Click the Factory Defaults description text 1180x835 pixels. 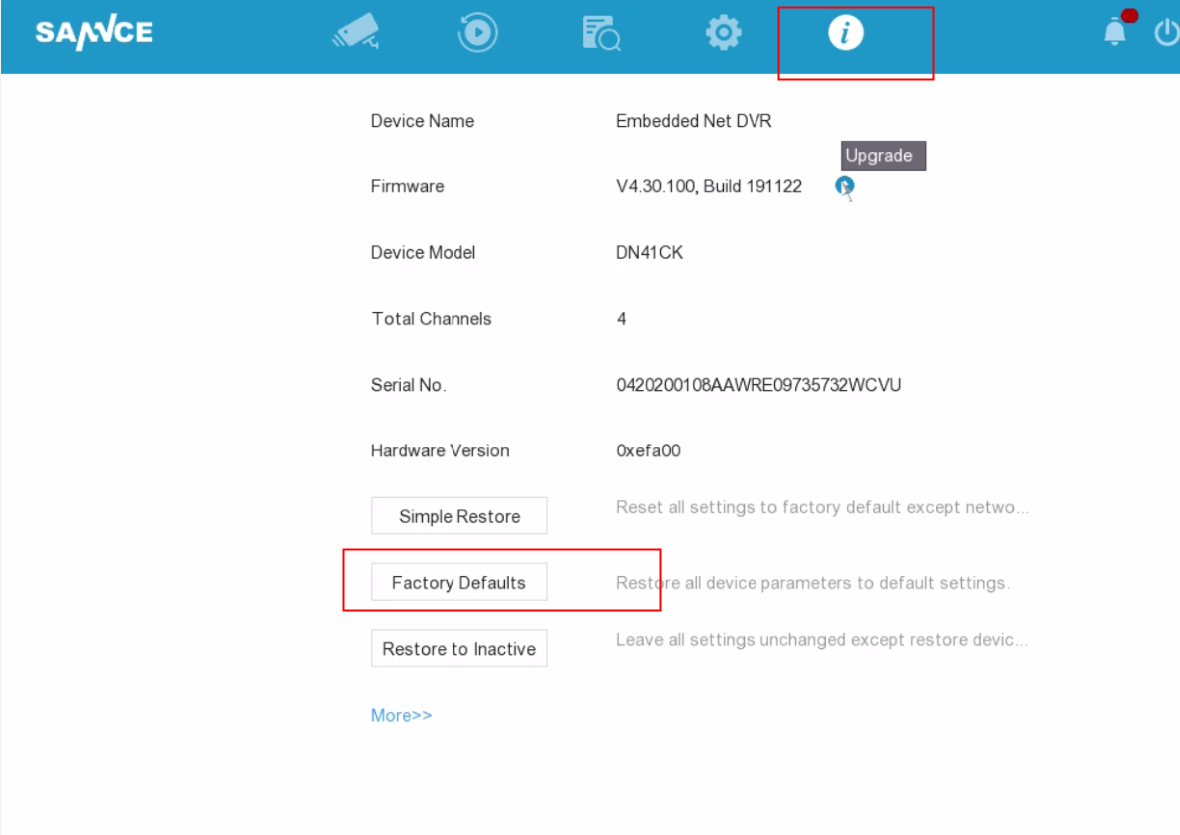(x=813, y=583)
